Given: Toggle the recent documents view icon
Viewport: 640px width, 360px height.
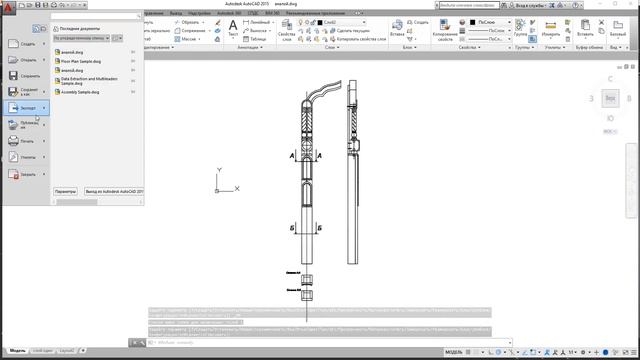Looking at the screenshot, I should 36,29.
